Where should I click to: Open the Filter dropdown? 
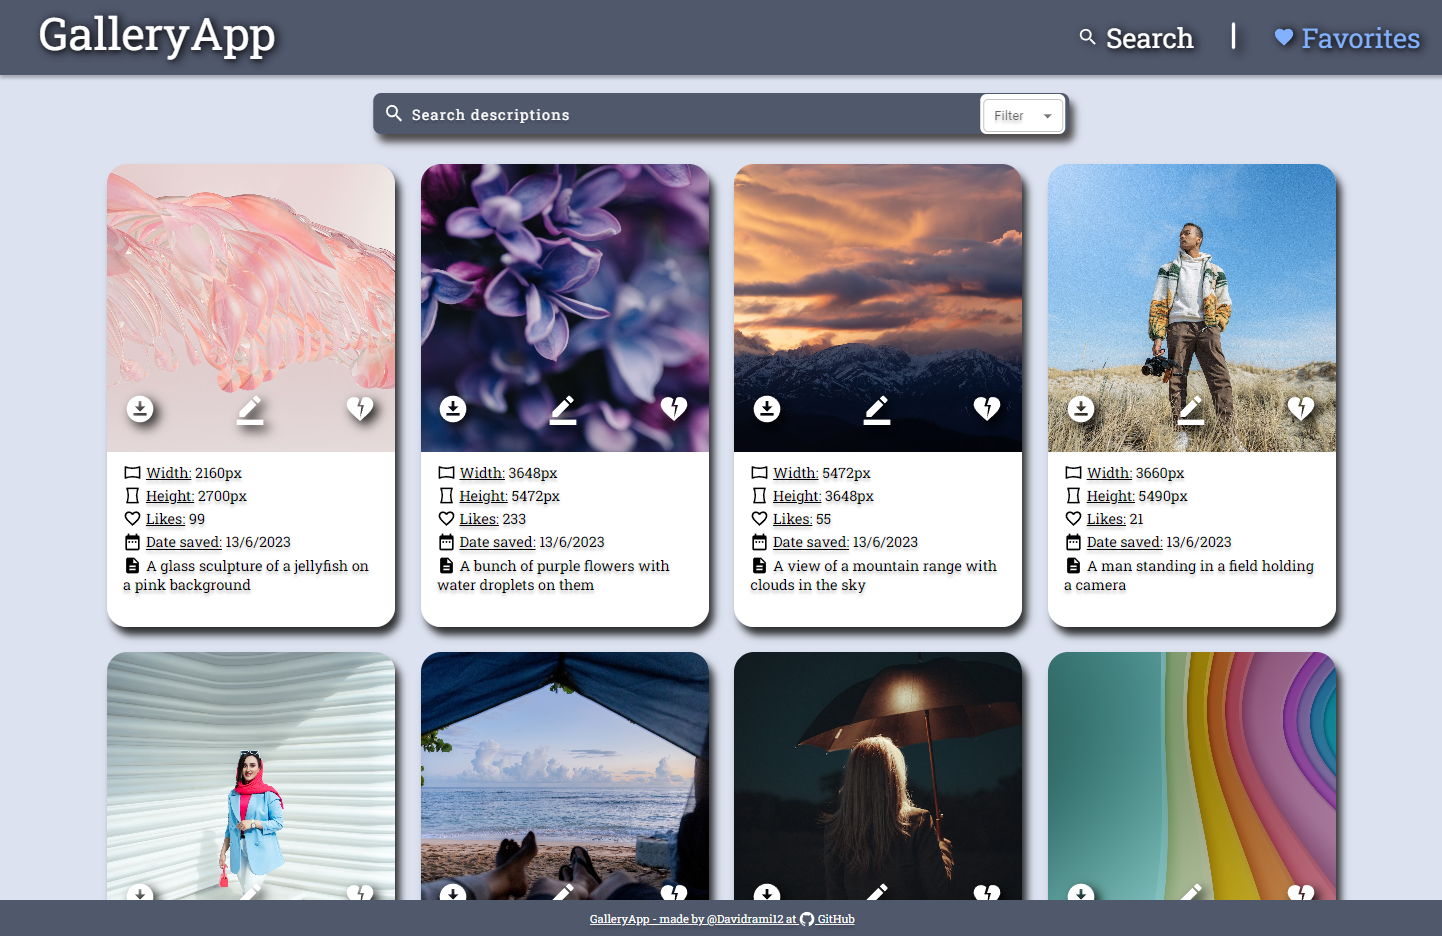(1023, 115)
